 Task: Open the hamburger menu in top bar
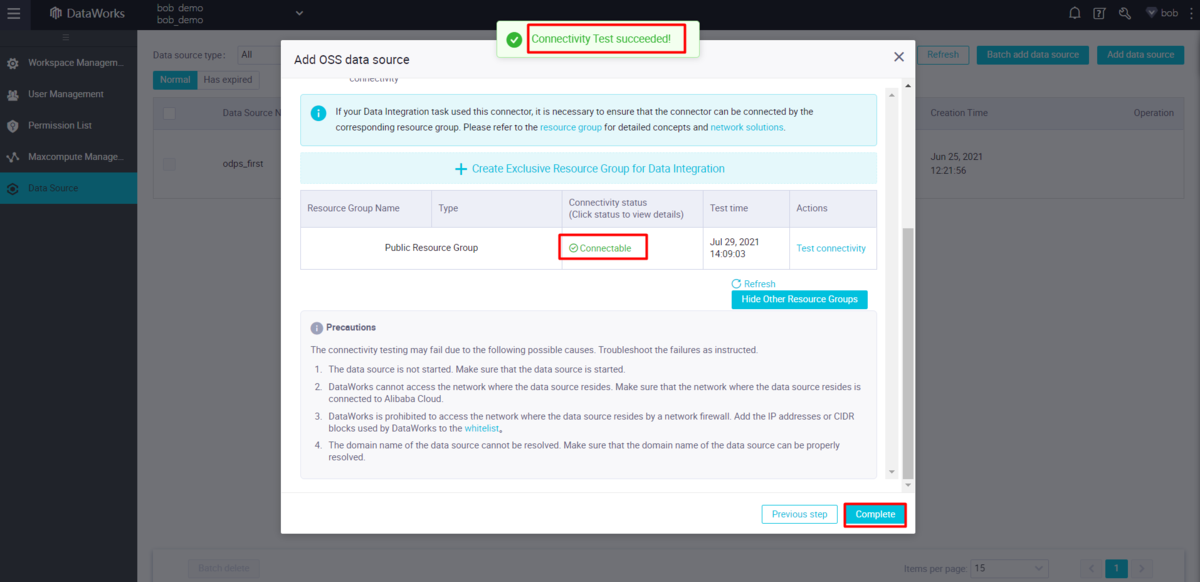[13, 13]
